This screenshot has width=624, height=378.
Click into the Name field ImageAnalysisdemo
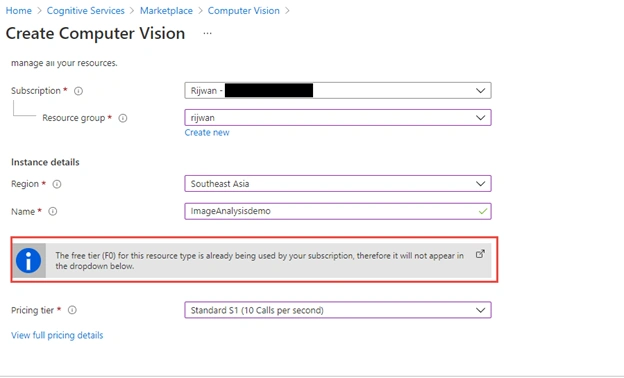pos(338,211)
